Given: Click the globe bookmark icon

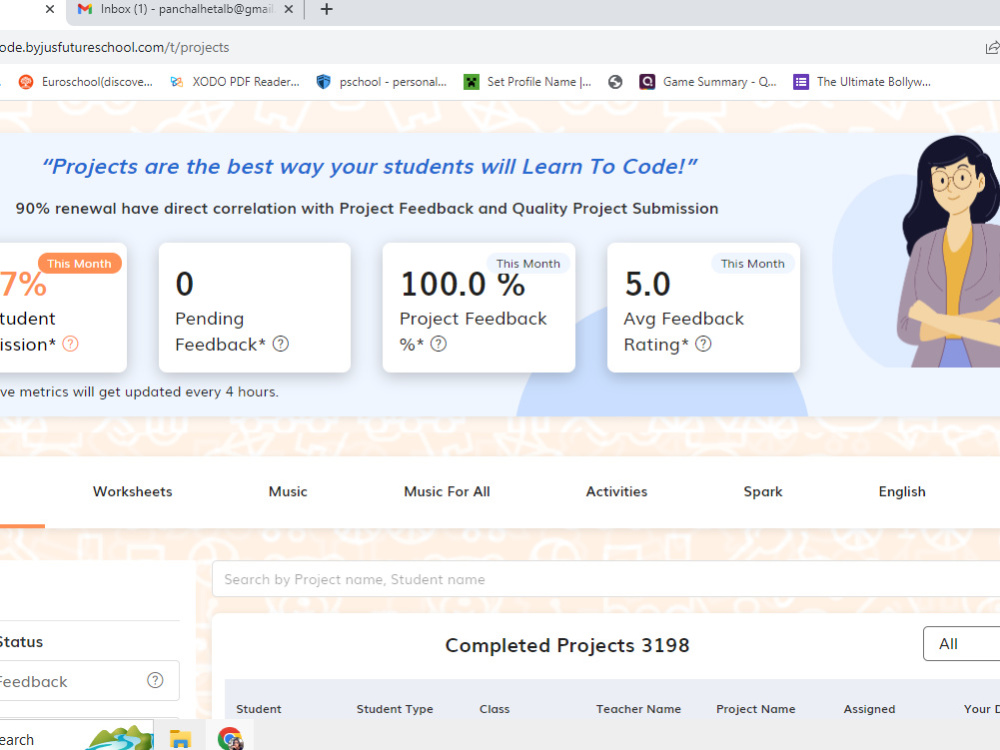Looking at the screenshot, I should click(x=615, y=82).
